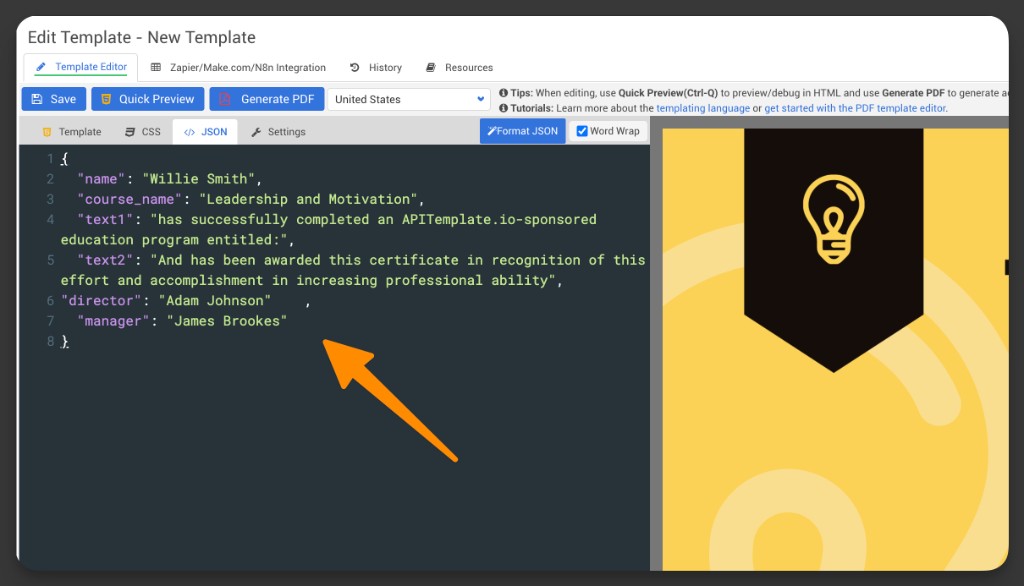Click the Format JSON button

pyautogui.click(x=522, y=130)
